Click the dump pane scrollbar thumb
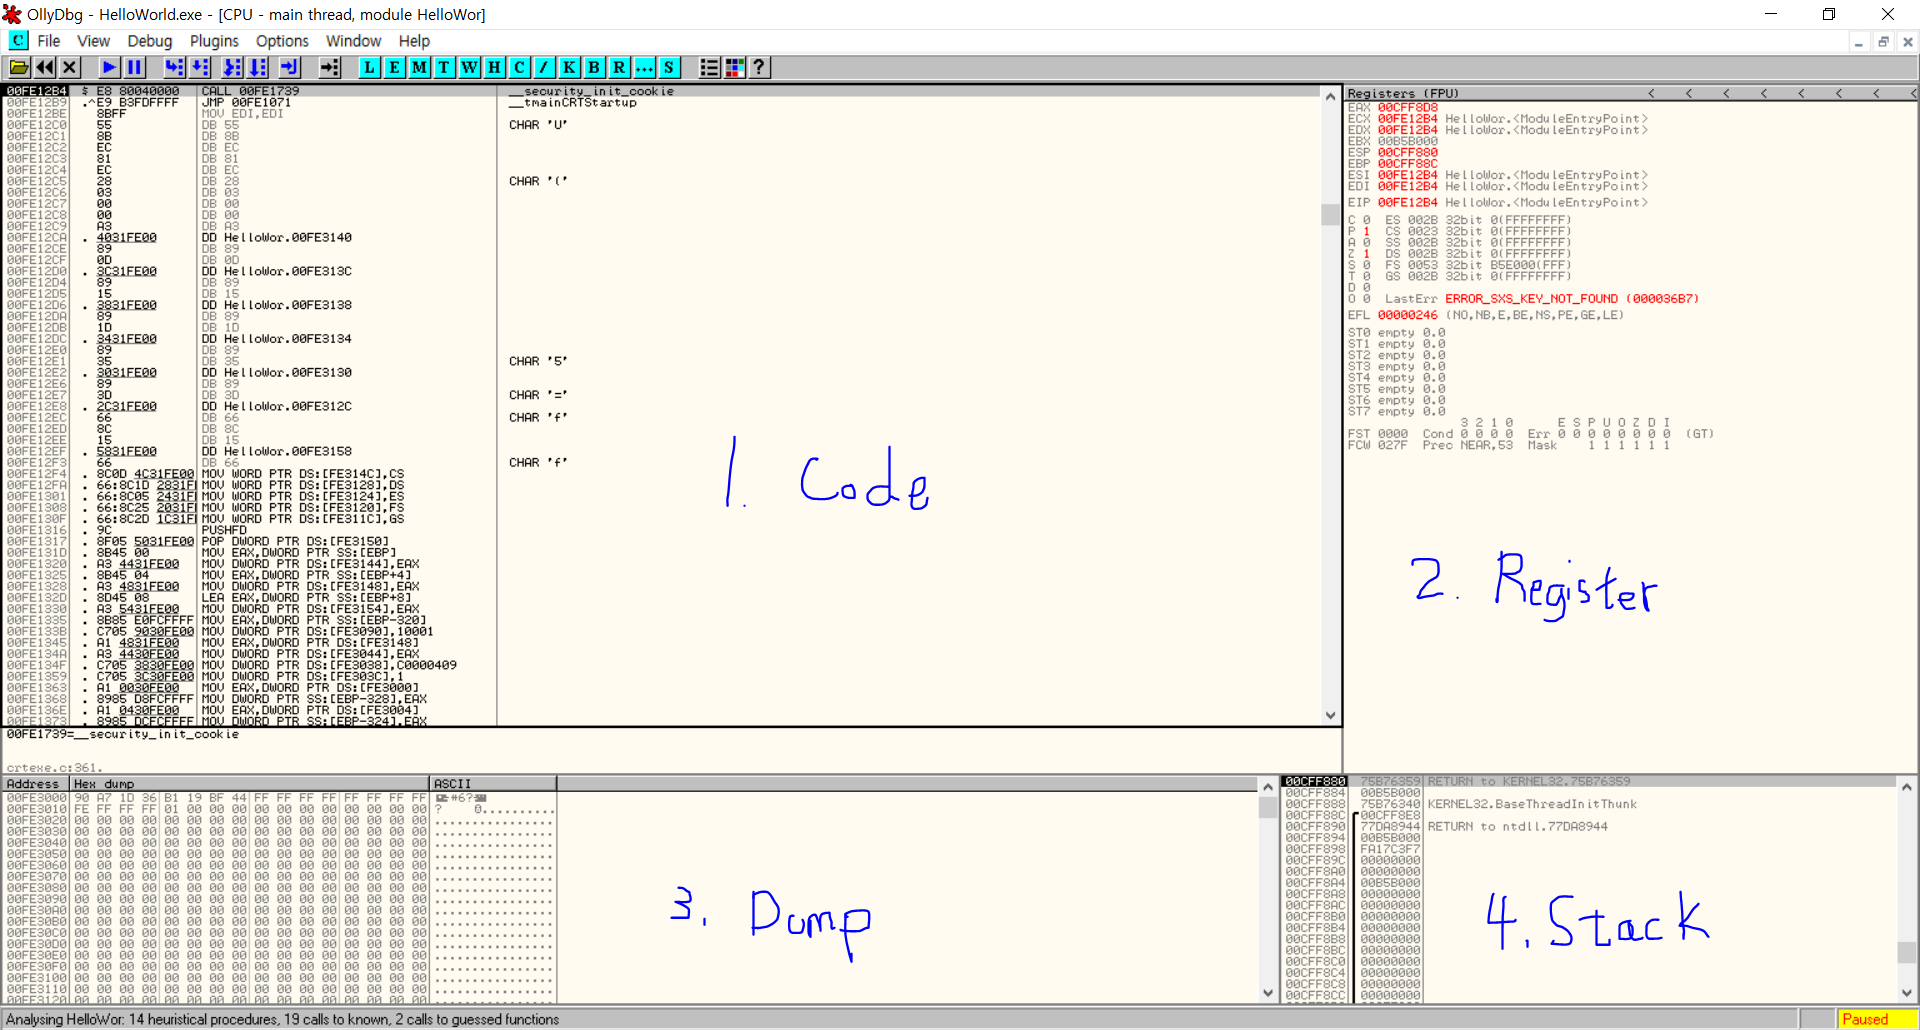1920x1030 pixels. pyautogui.click(x=1268, y=807)
